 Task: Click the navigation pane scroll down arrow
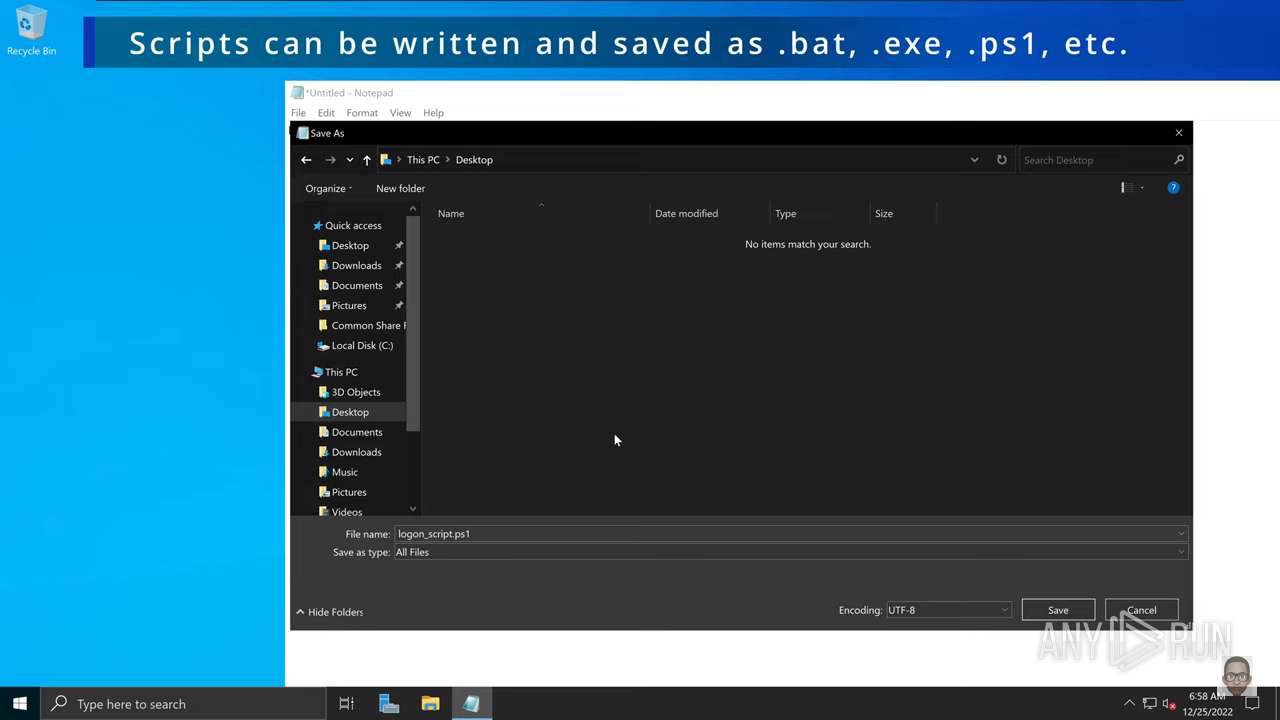click(x=413, y=509)
